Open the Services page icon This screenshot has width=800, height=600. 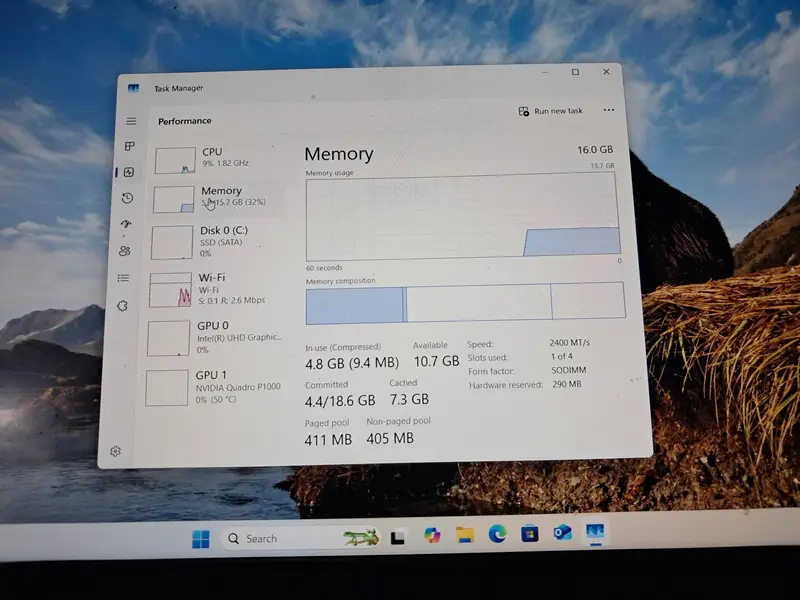tap(122, 306)
